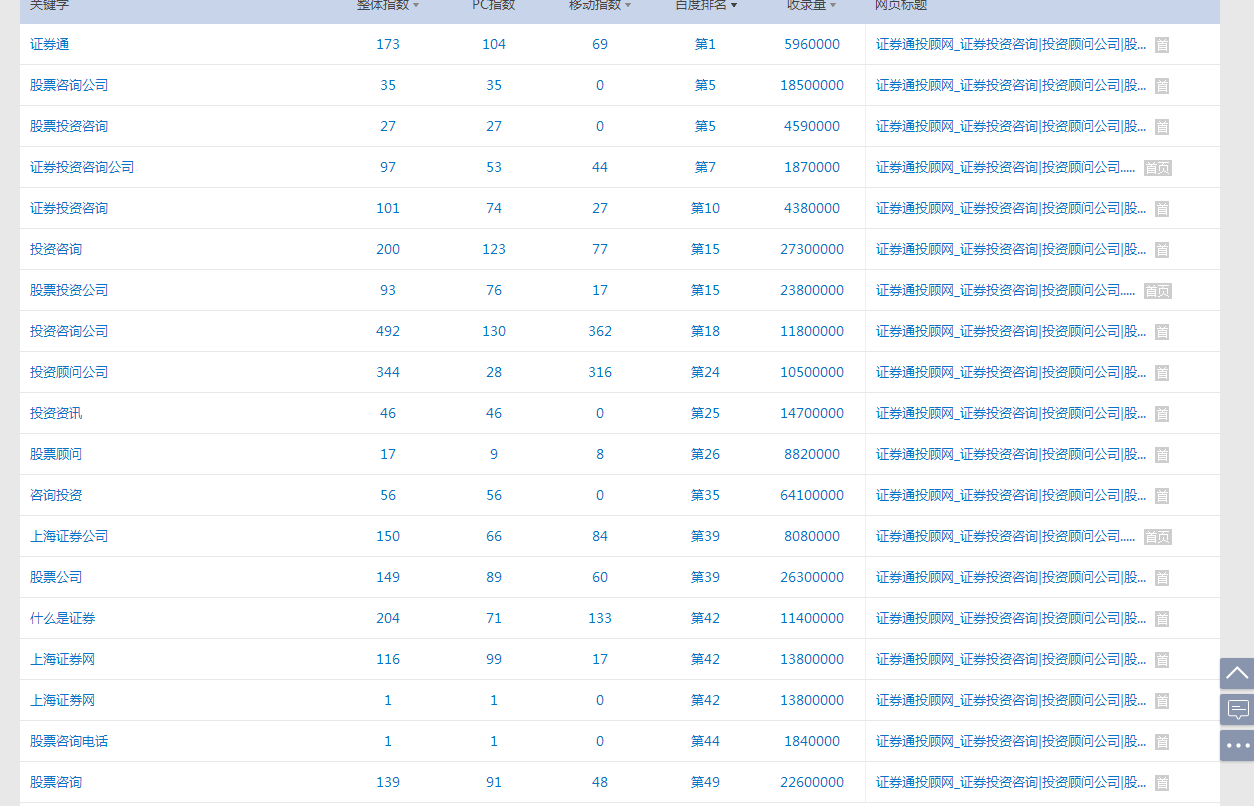
Task: Click the 首 badge in the 股票咨询电话 row
Action: tap(1161, 742)
